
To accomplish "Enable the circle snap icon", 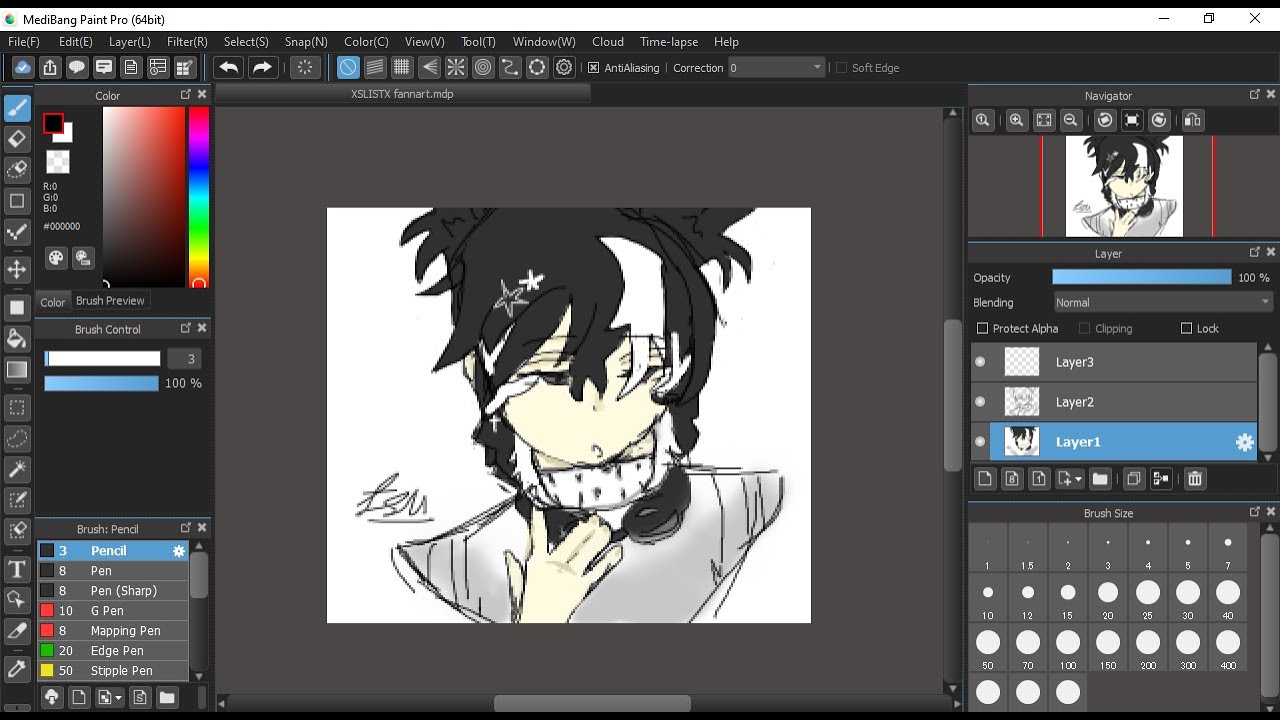I will click(483, 67).
